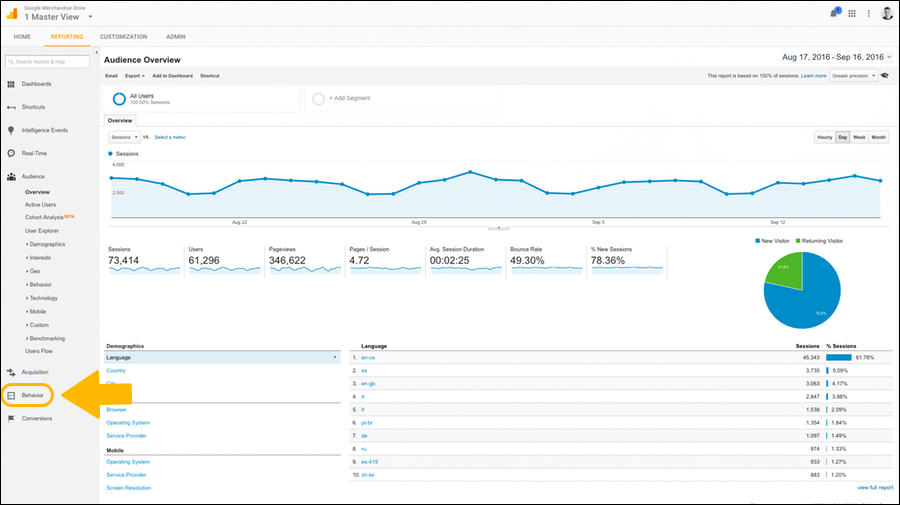Click the Google Analytics logo icon
This screenshot has width=900, height=505.
click(x=12, y=13)
